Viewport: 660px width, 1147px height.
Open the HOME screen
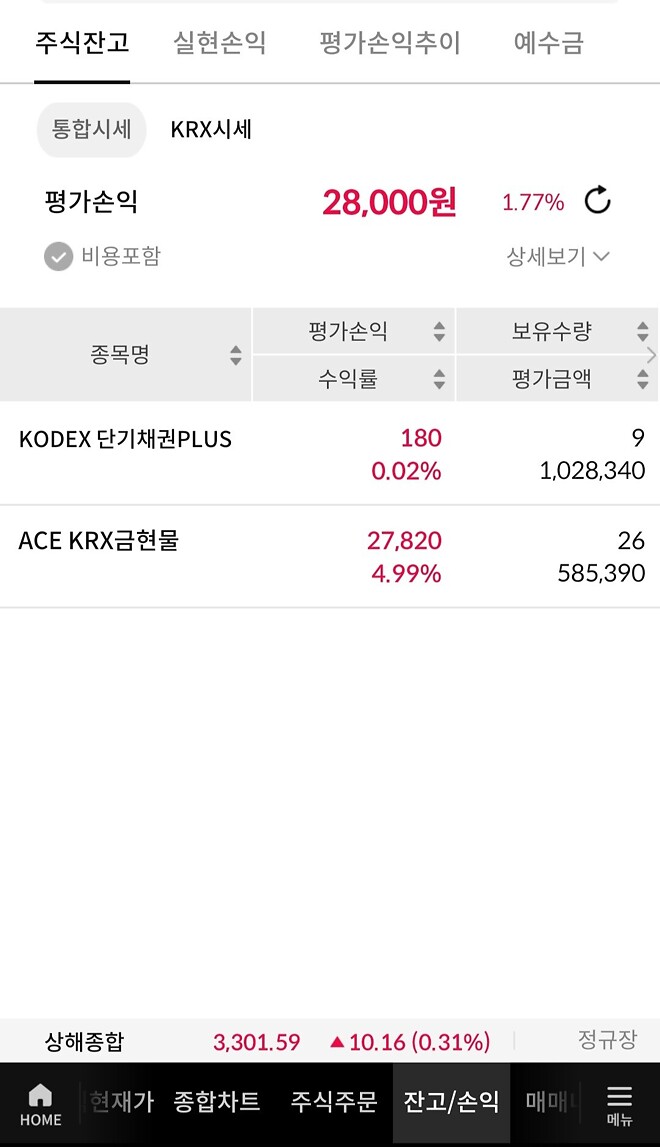[x=39, y=1103]
